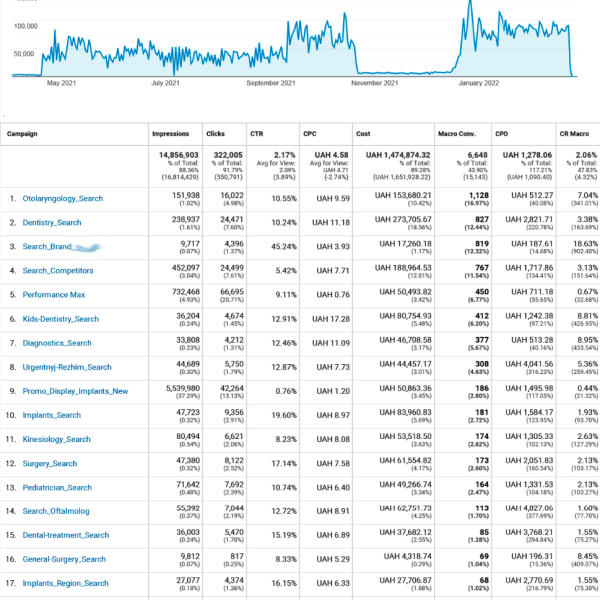600x600 pixels.
Task: Select the Performance Max campaign
Action: (56, 295)
